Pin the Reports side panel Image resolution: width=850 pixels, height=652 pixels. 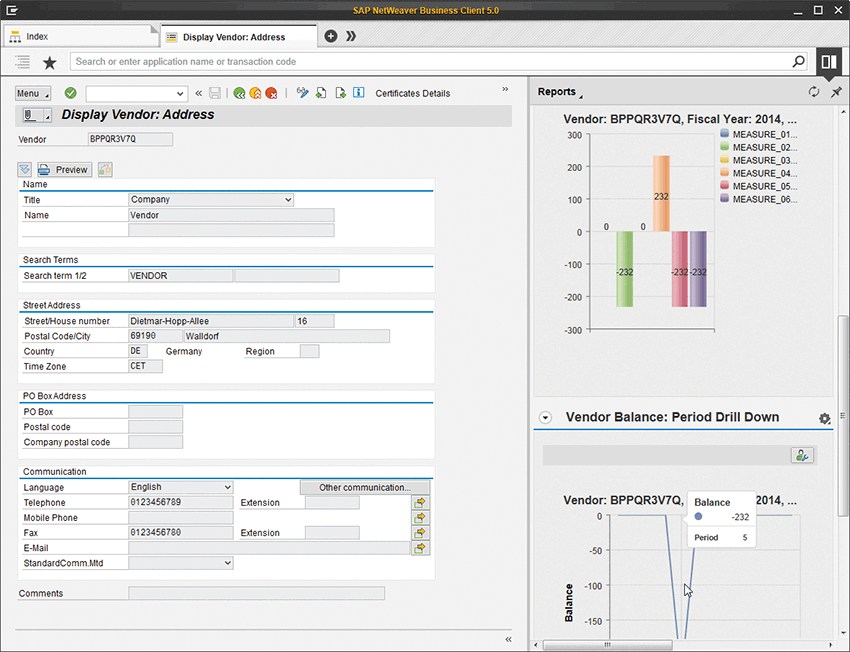(x=836, y=92)
